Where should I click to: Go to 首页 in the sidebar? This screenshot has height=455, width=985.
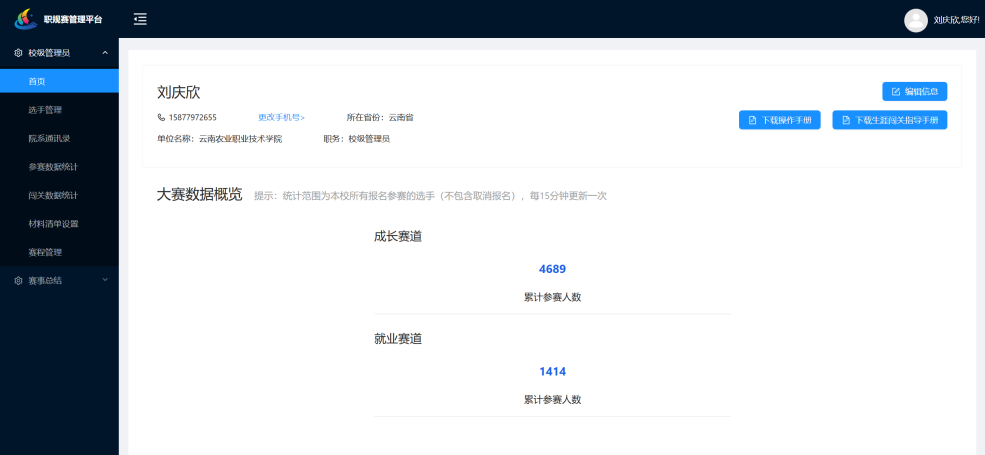coord(37,81)
